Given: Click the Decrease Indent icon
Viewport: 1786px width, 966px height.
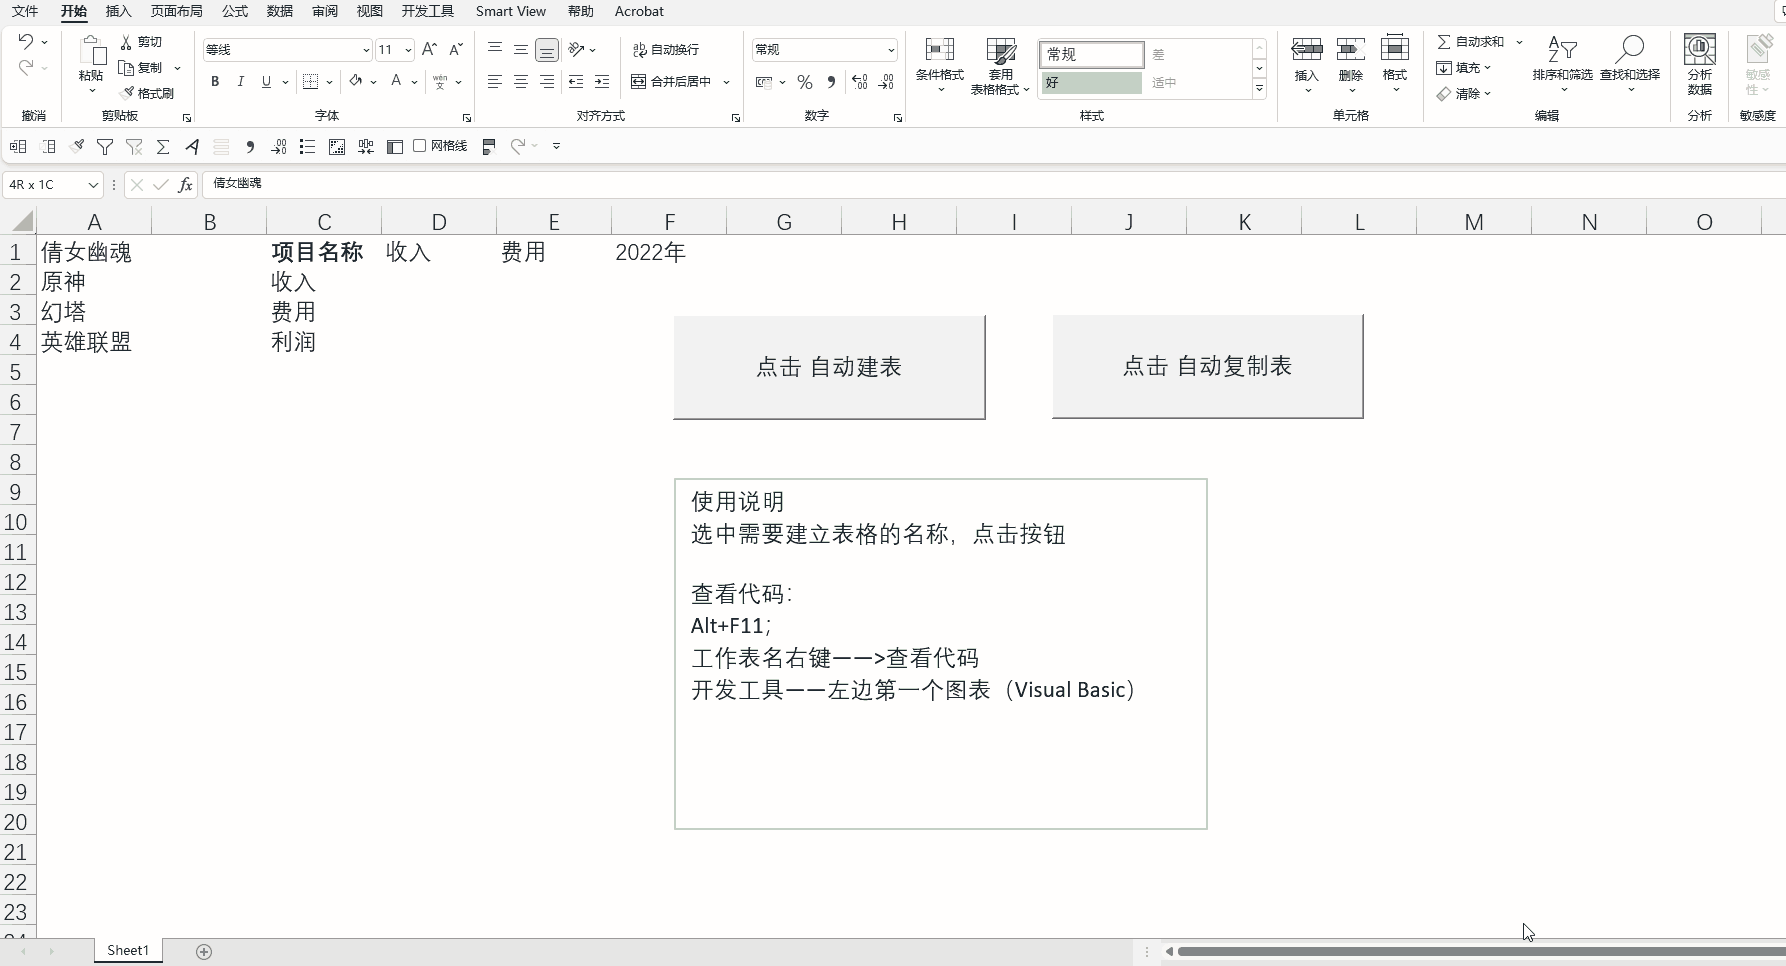Looking at the screenshot, I should tap(576, 82).
